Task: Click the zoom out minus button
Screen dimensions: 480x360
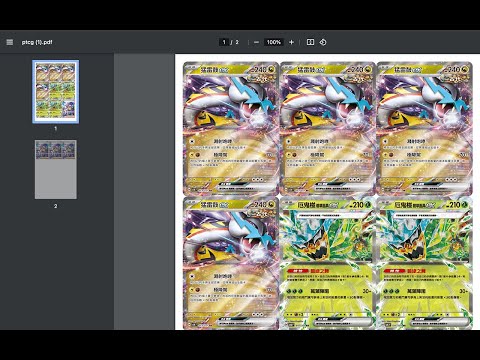Action: point(256,42)
